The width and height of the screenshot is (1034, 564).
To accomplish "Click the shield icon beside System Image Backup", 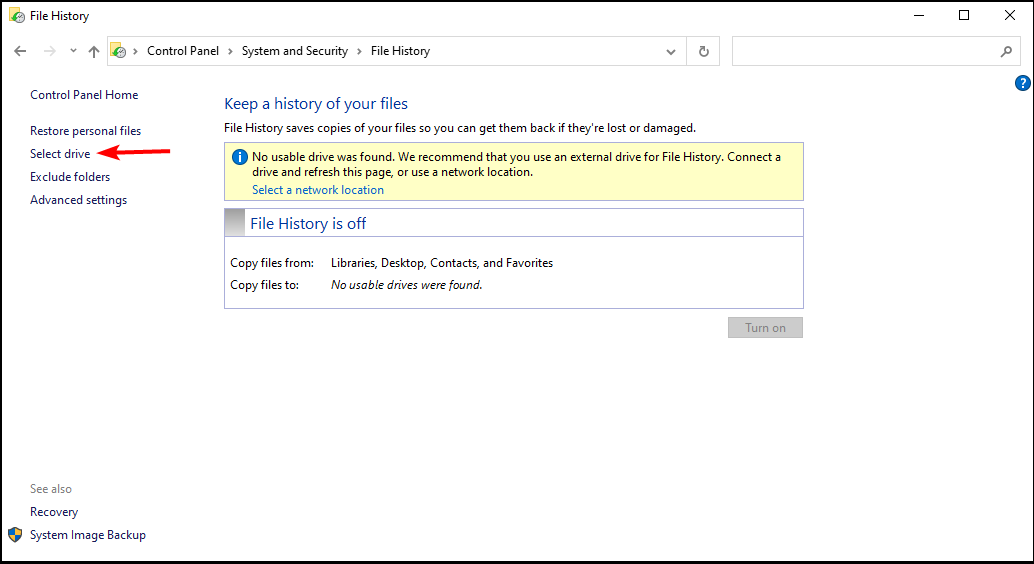I will [x=15, y=535].
